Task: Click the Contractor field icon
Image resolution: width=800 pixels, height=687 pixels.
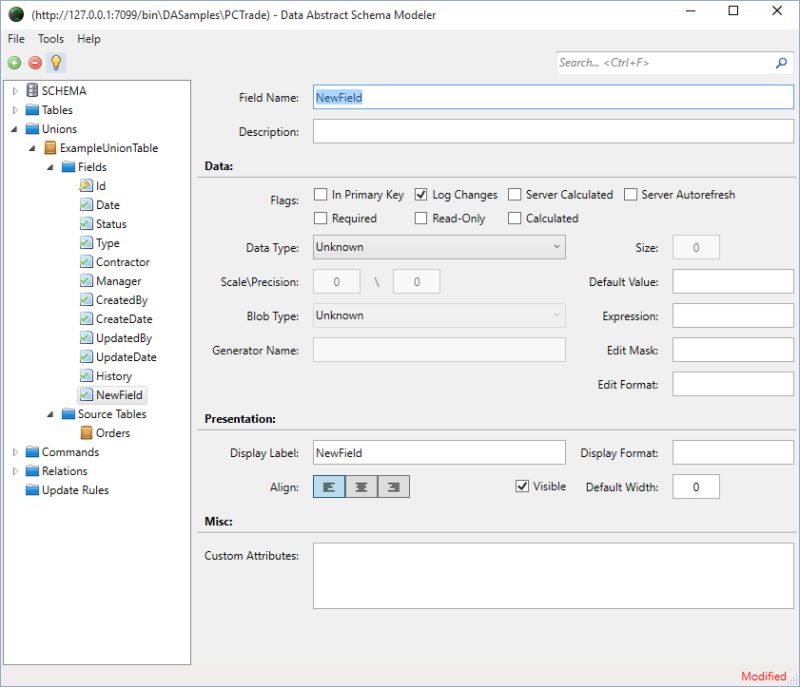Action: (x=86, y=262)
